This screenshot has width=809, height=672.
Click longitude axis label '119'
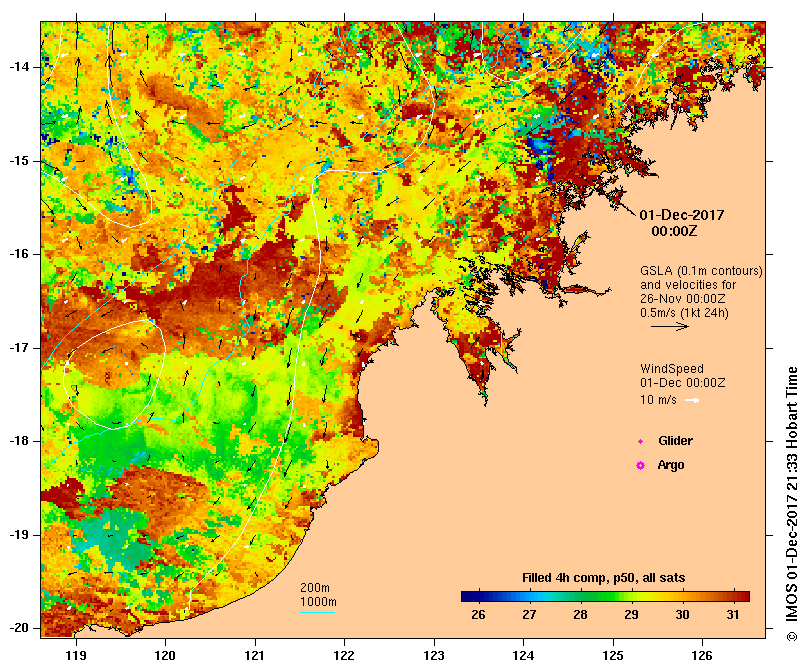click(76, 655)
